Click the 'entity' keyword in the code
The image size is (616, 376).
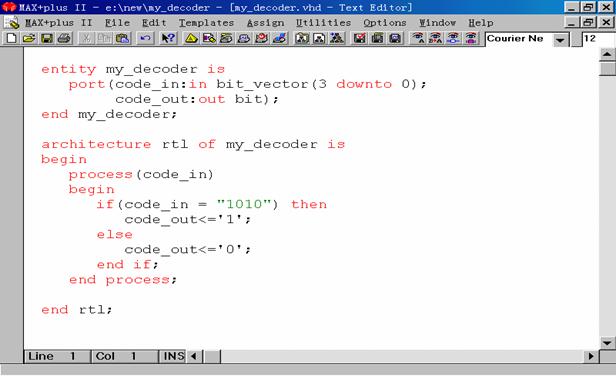tap(69, 69)
